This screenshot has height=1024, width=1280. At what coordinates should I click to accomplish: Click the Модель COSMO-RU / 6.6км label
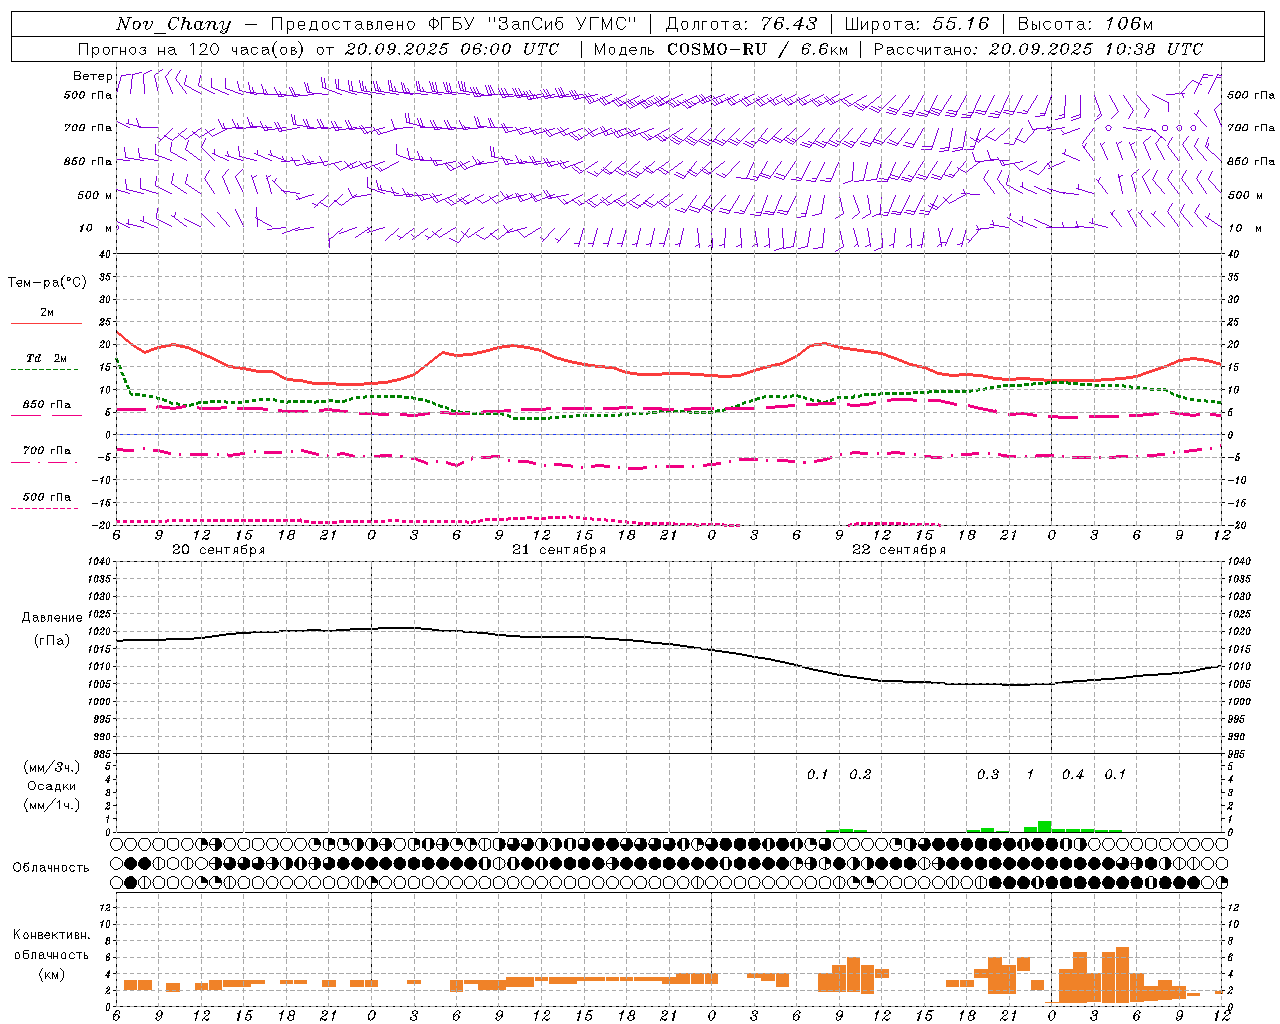click(x=721, y=49)
